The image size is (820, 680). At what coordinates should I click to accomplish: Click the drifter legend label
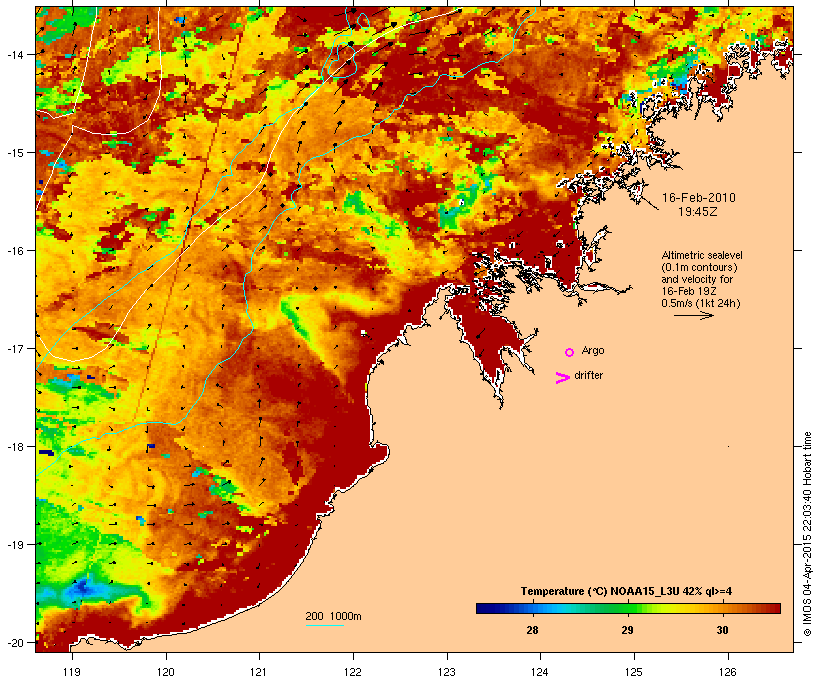pyautogui.click(x=588, y=375)
